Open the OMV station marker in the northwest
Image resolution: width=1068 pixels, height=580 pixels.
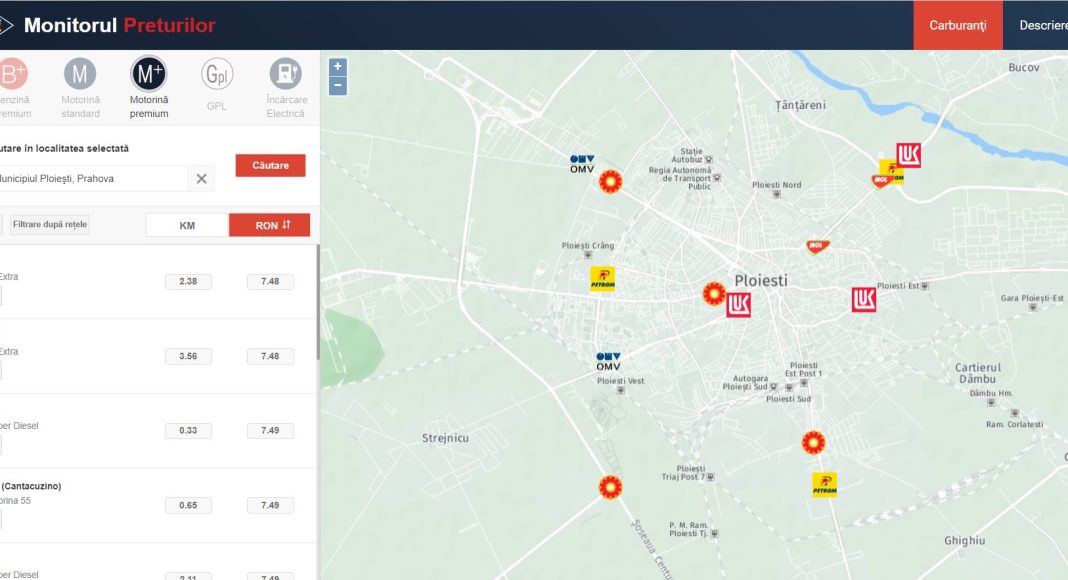[582, 164]
